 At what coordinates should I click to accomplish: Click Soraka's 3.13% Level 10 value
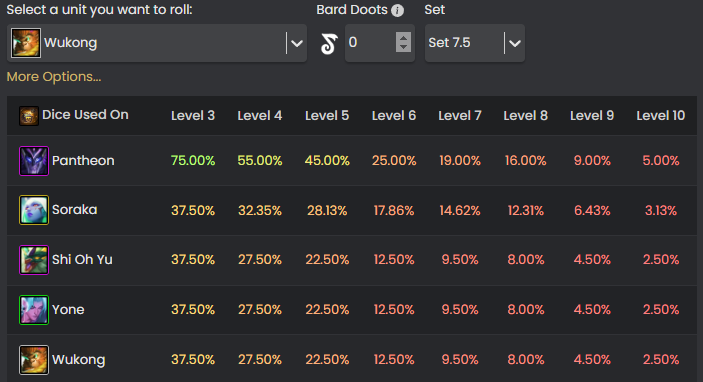[660, 210]
